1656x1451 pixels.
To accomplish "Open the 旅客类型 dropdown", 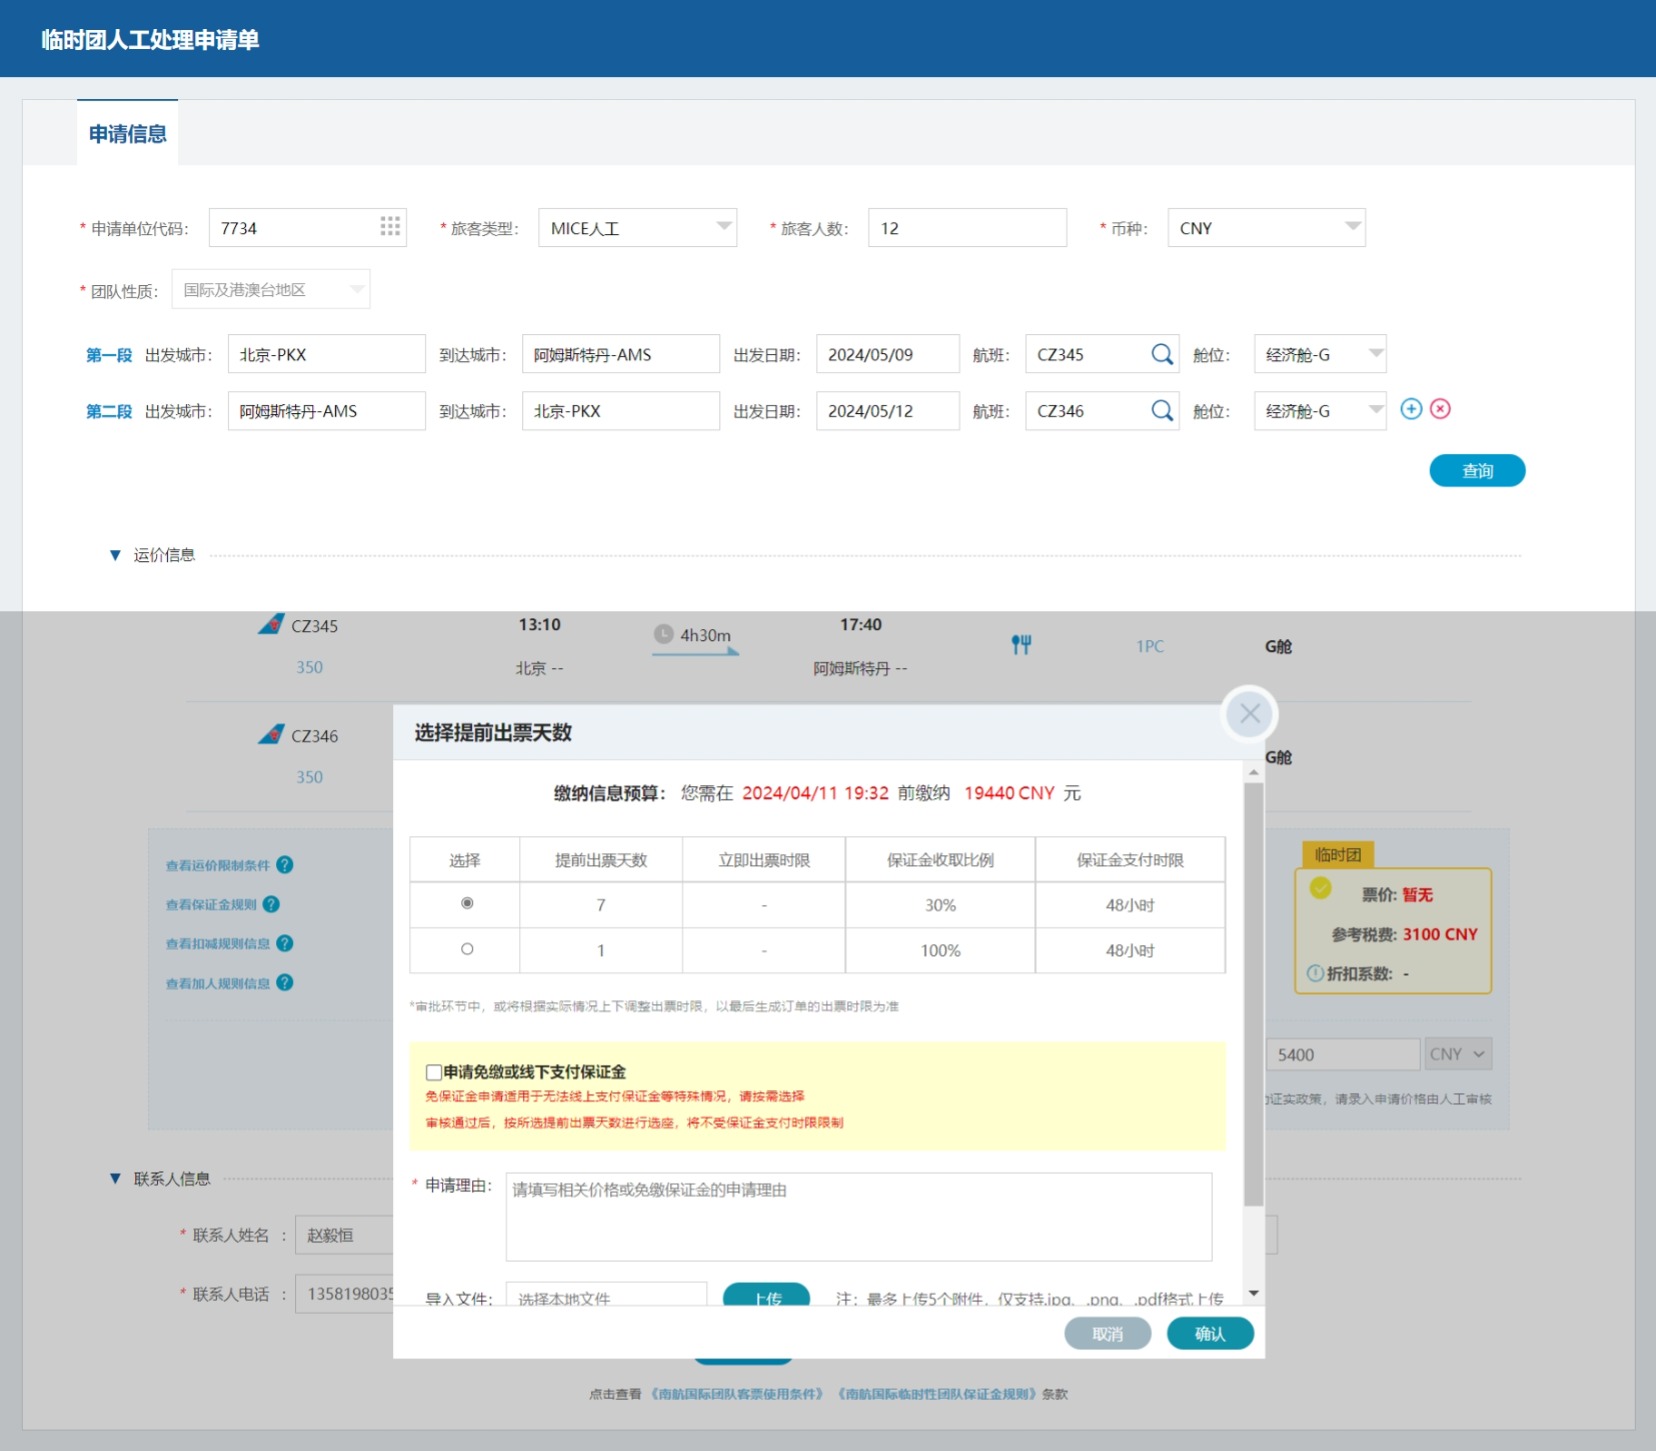I will click(x=723, y=227).
